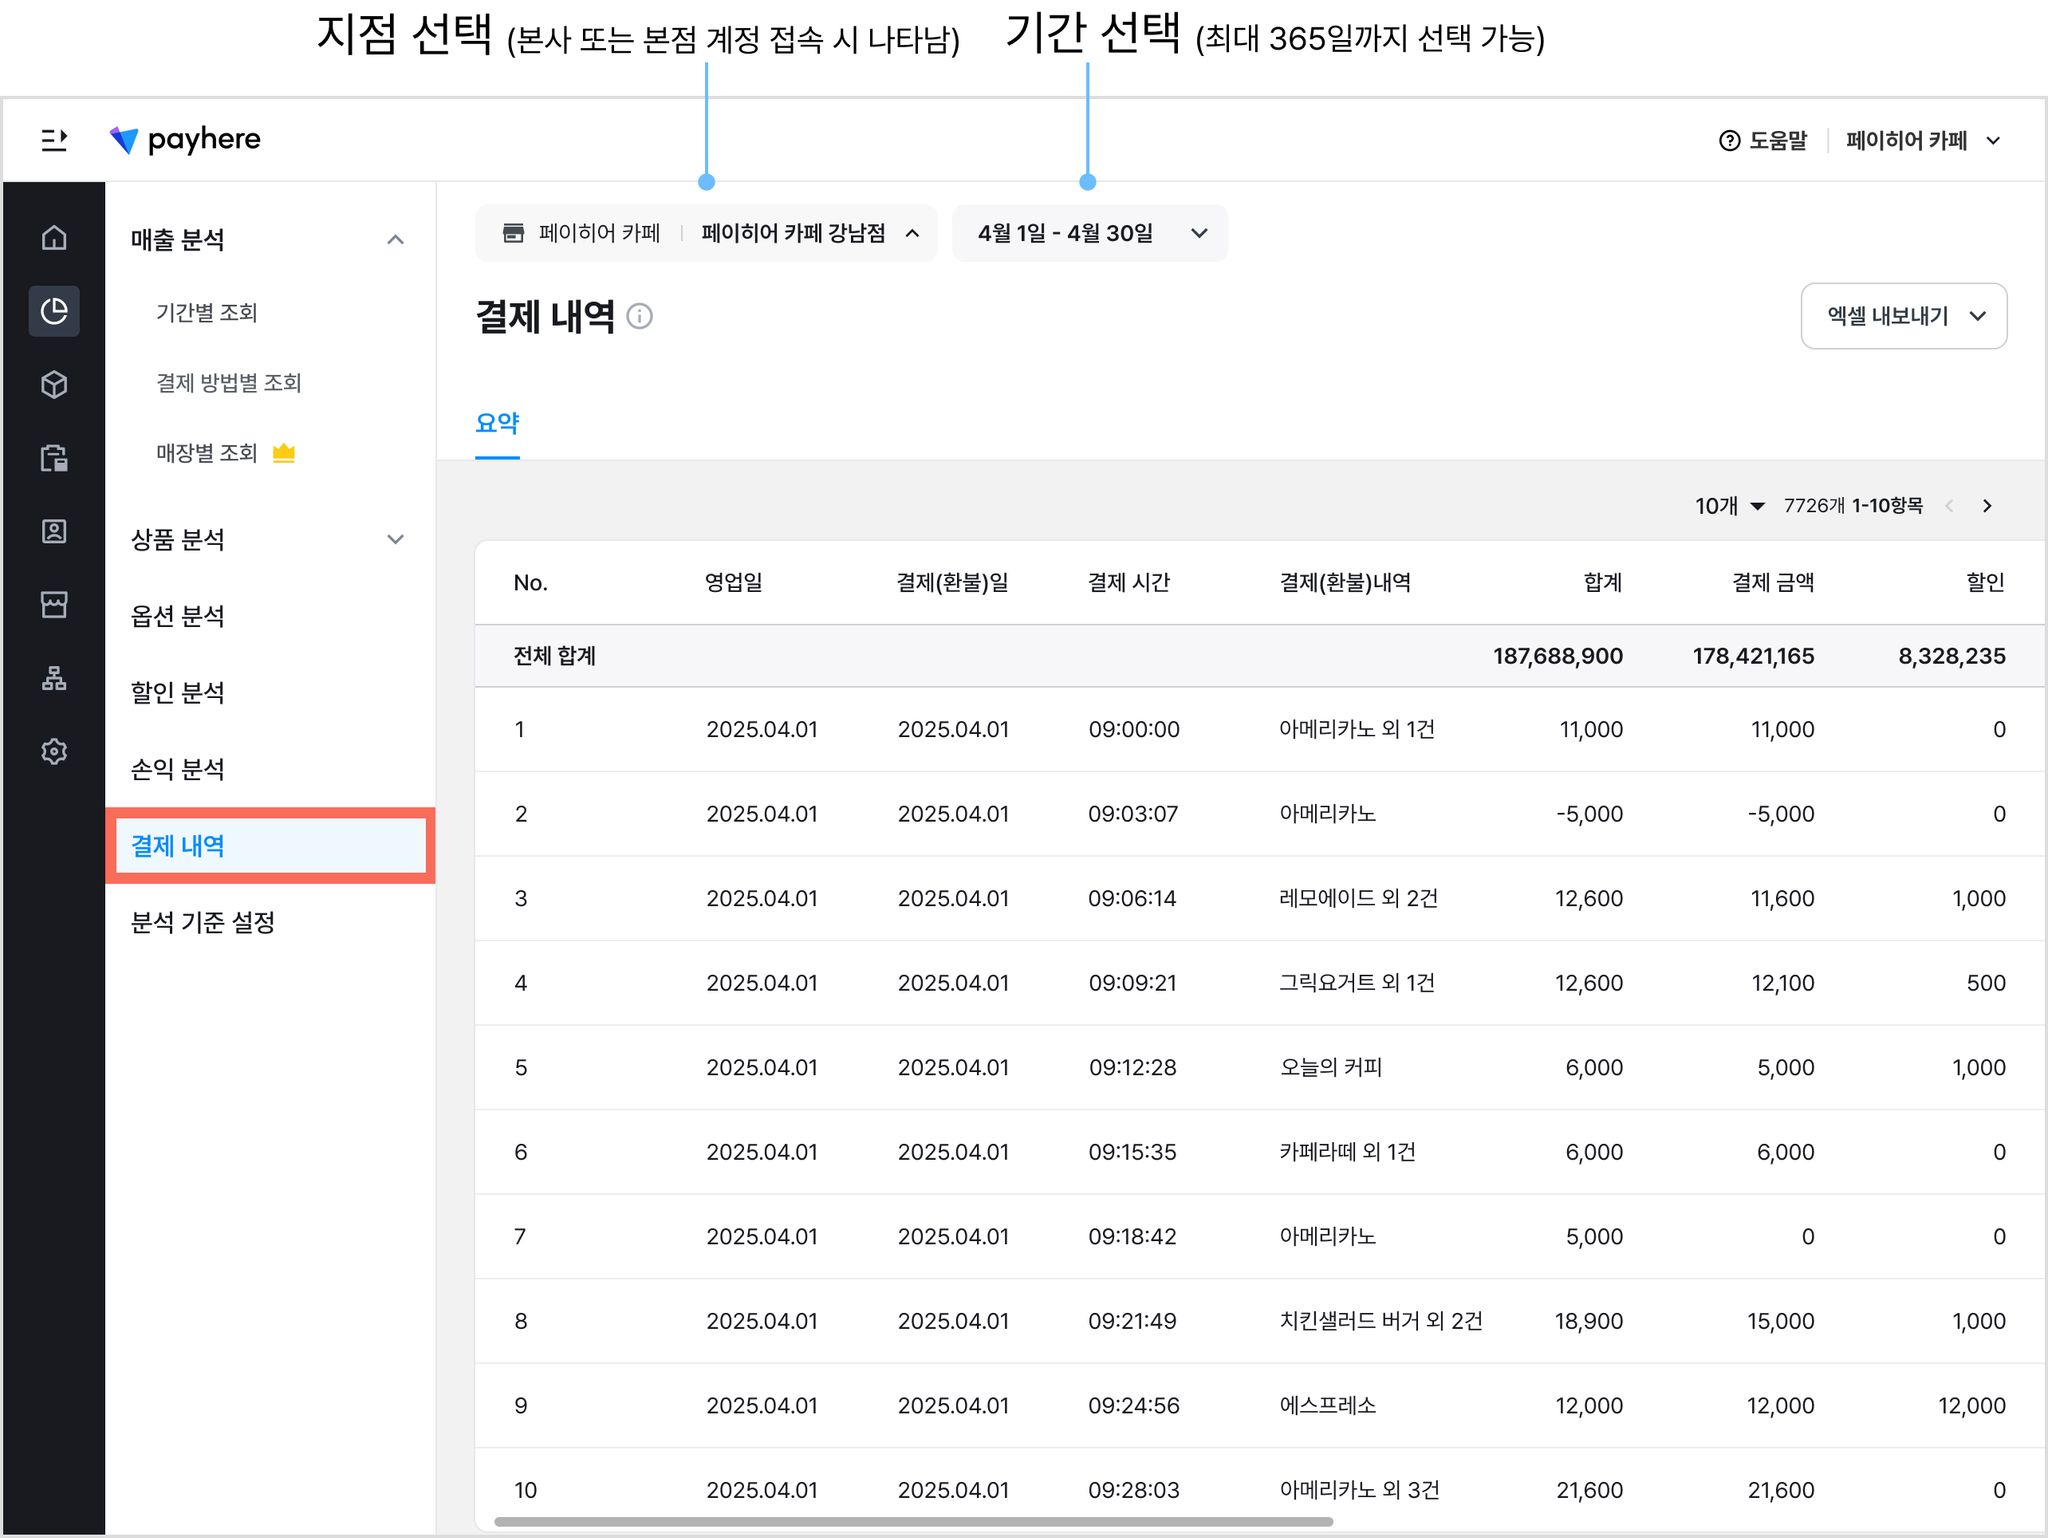The height and width of the screenshot is (1538, 2048).
Task: Open 결제 방법별 조회 menu item
Action: pos(229,383)
